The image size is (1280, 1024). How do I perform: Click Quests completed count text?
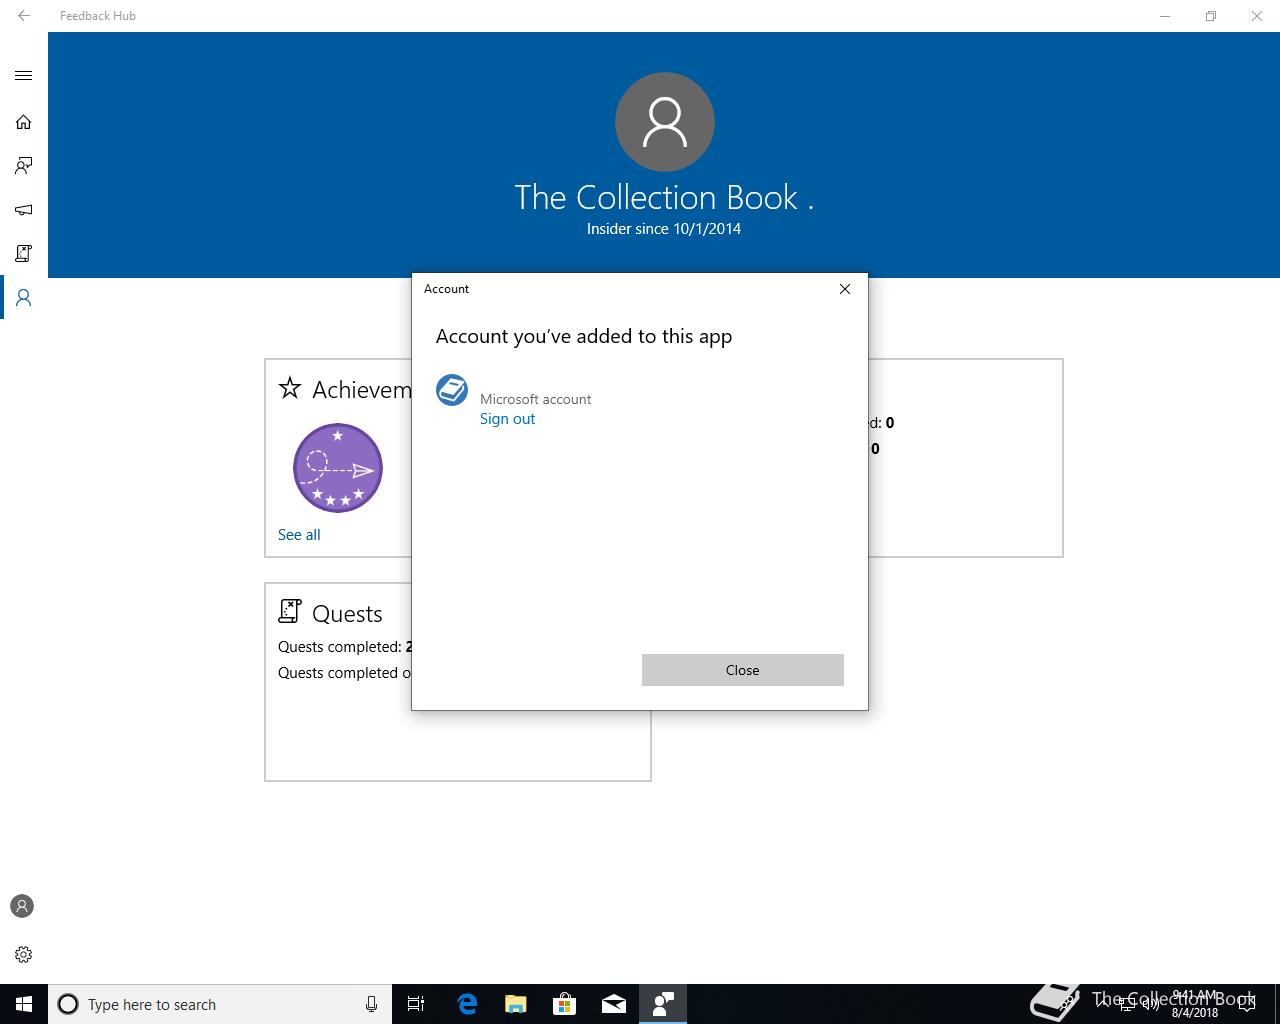point(345,647)
